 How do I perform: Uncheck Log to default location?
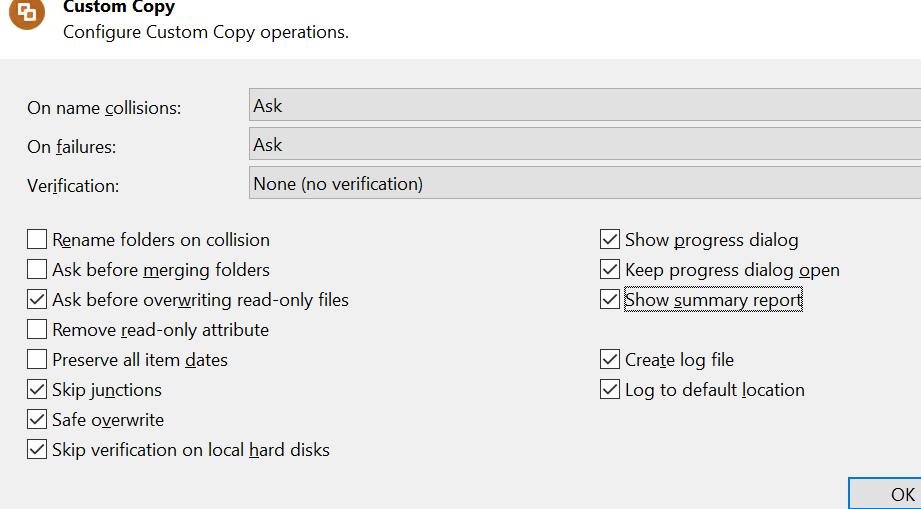point(610,390)
